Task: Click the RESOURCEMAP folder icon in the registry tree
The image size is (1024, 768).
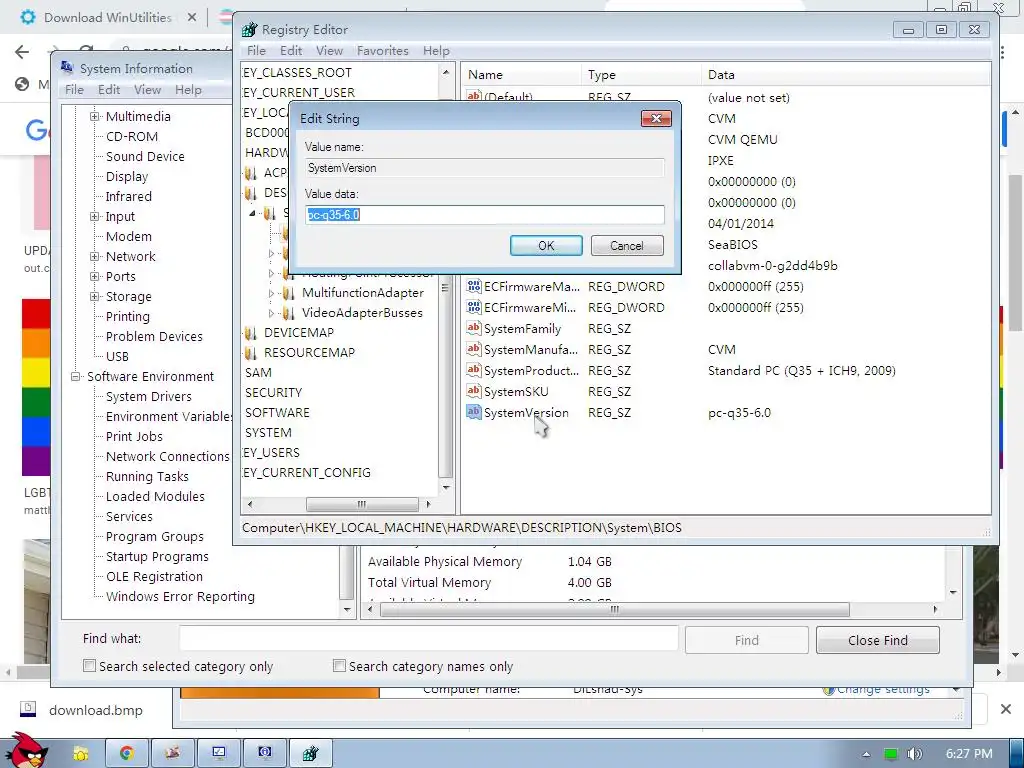Action: [251, 353]
